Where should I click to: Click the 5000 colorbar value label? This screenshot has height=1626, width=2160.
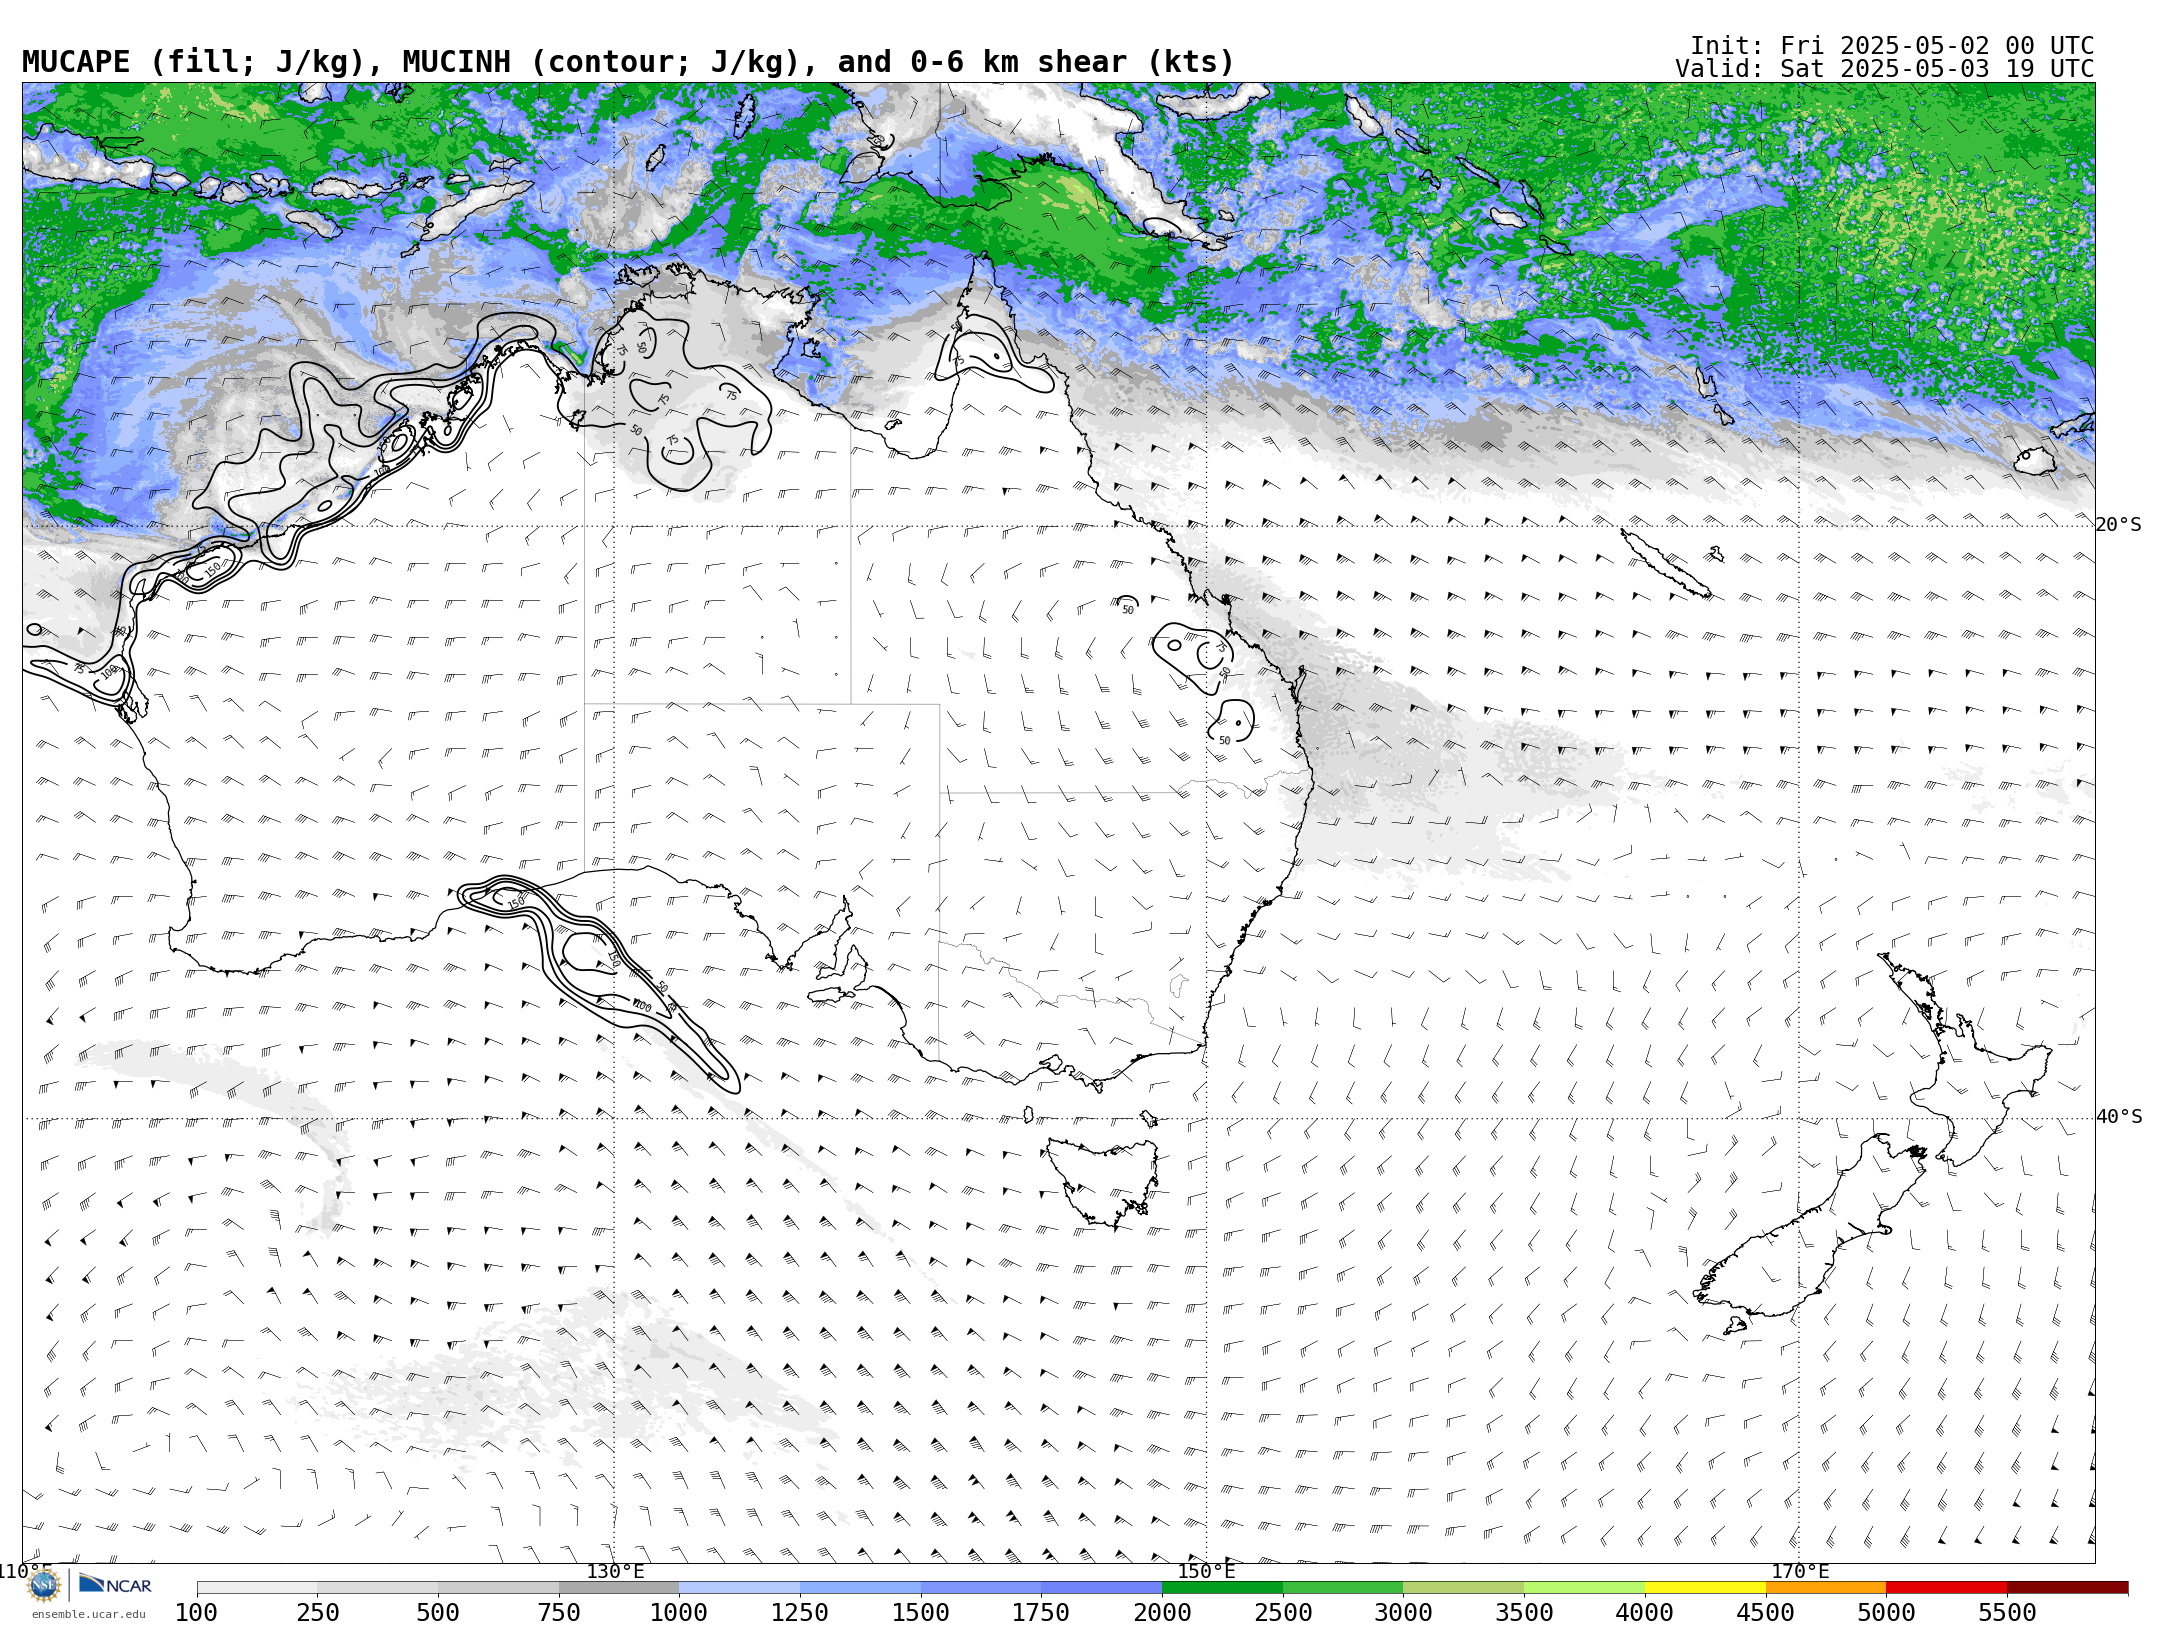tap(1886, 1612)
